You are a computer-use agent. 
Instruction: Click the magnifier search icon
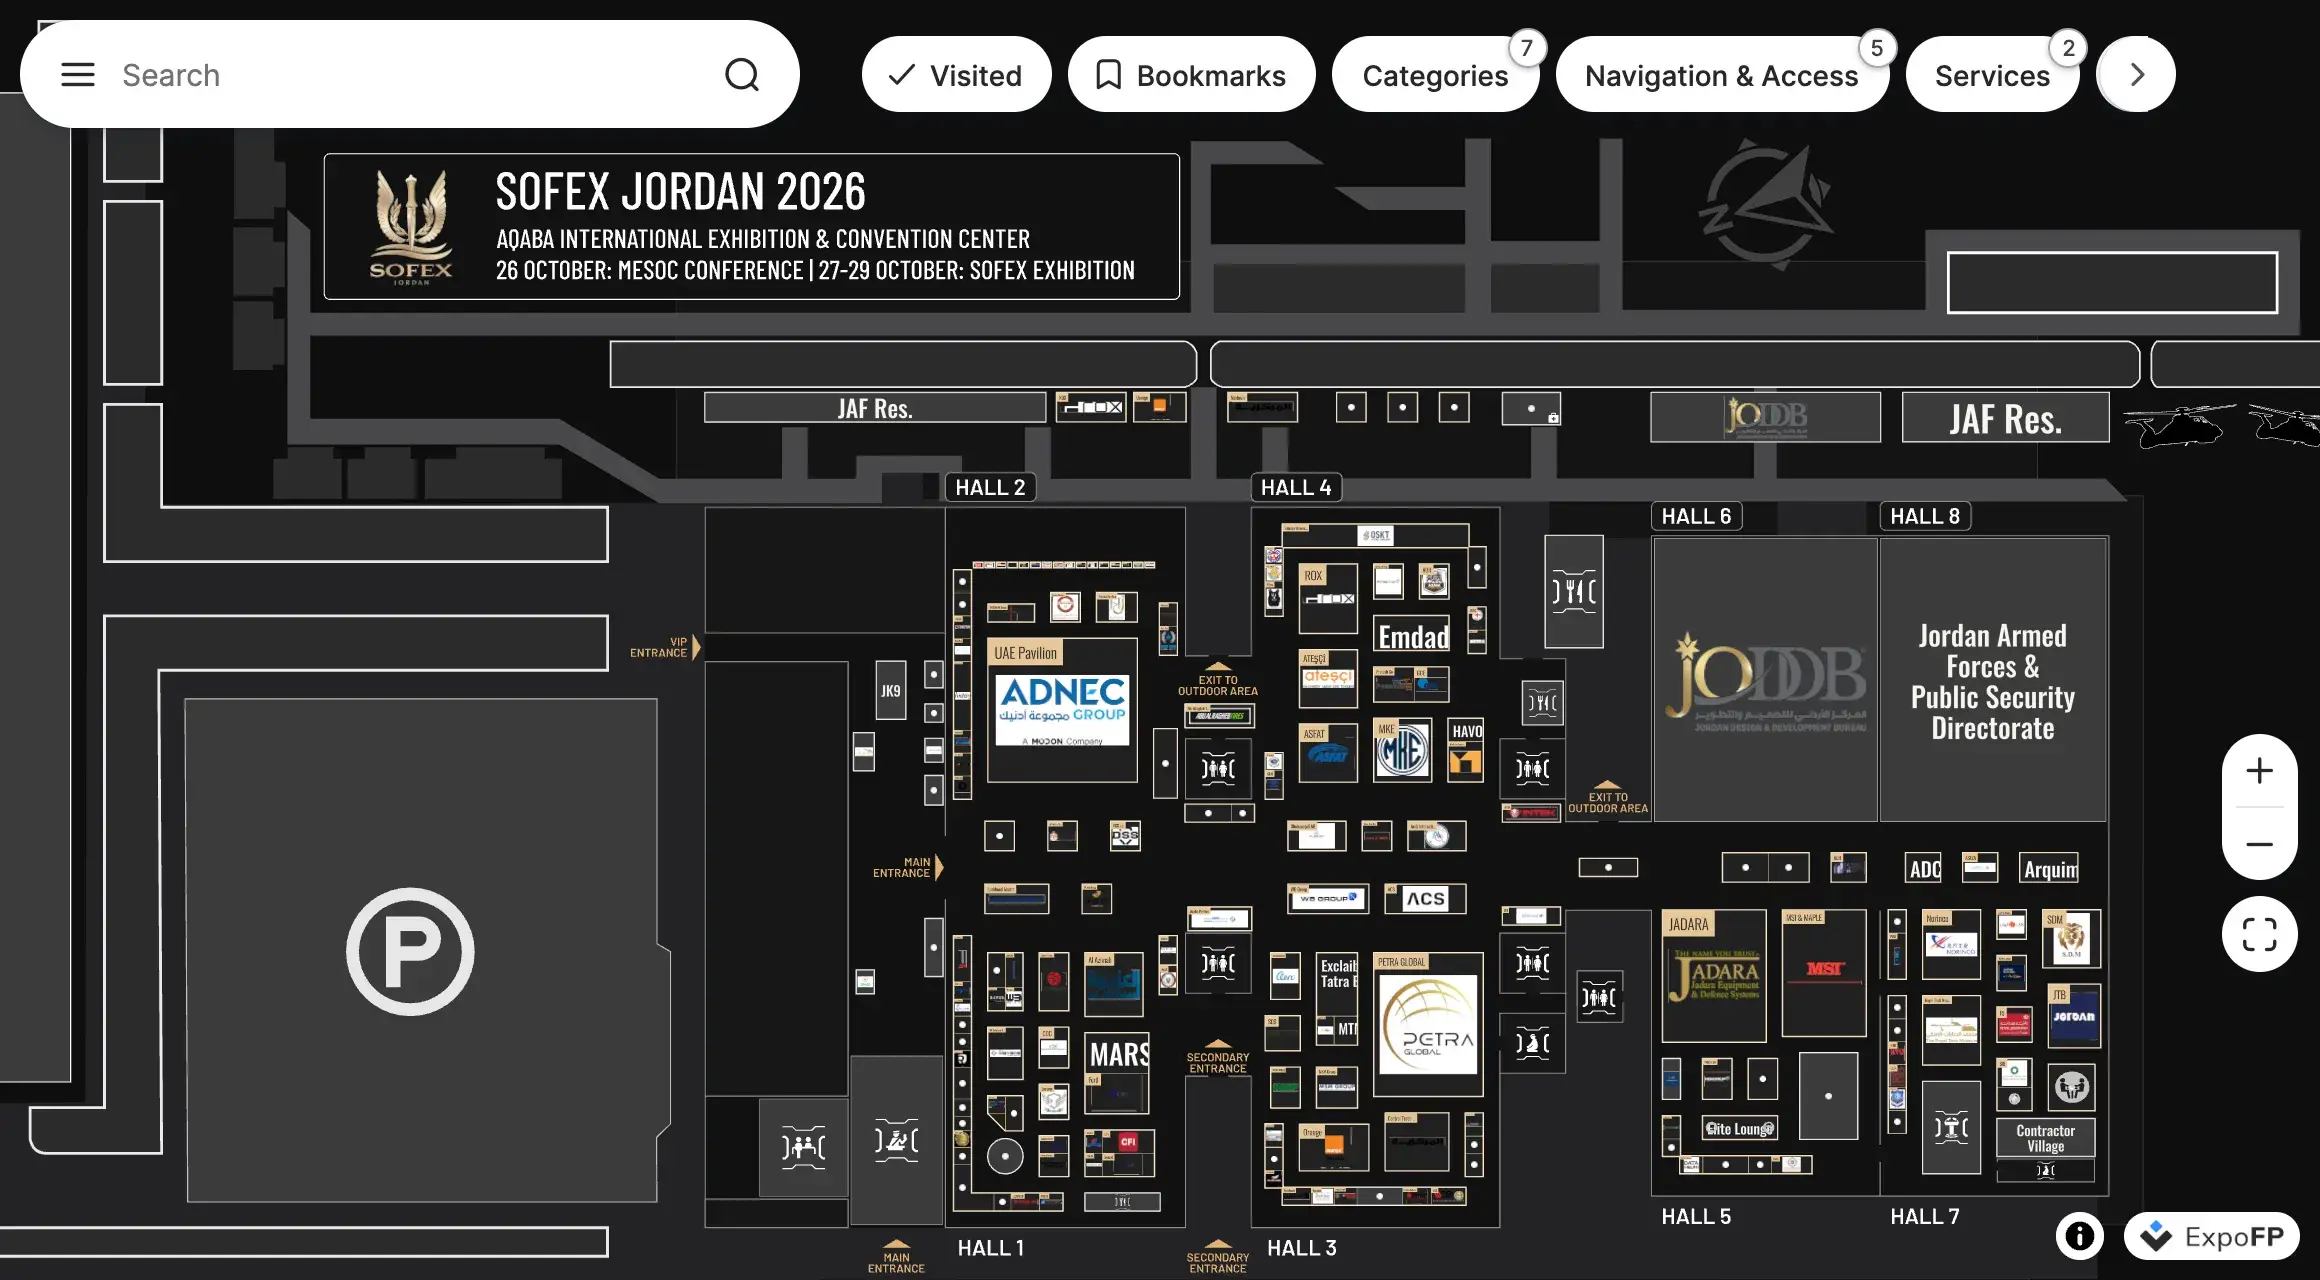click(741, 75)
